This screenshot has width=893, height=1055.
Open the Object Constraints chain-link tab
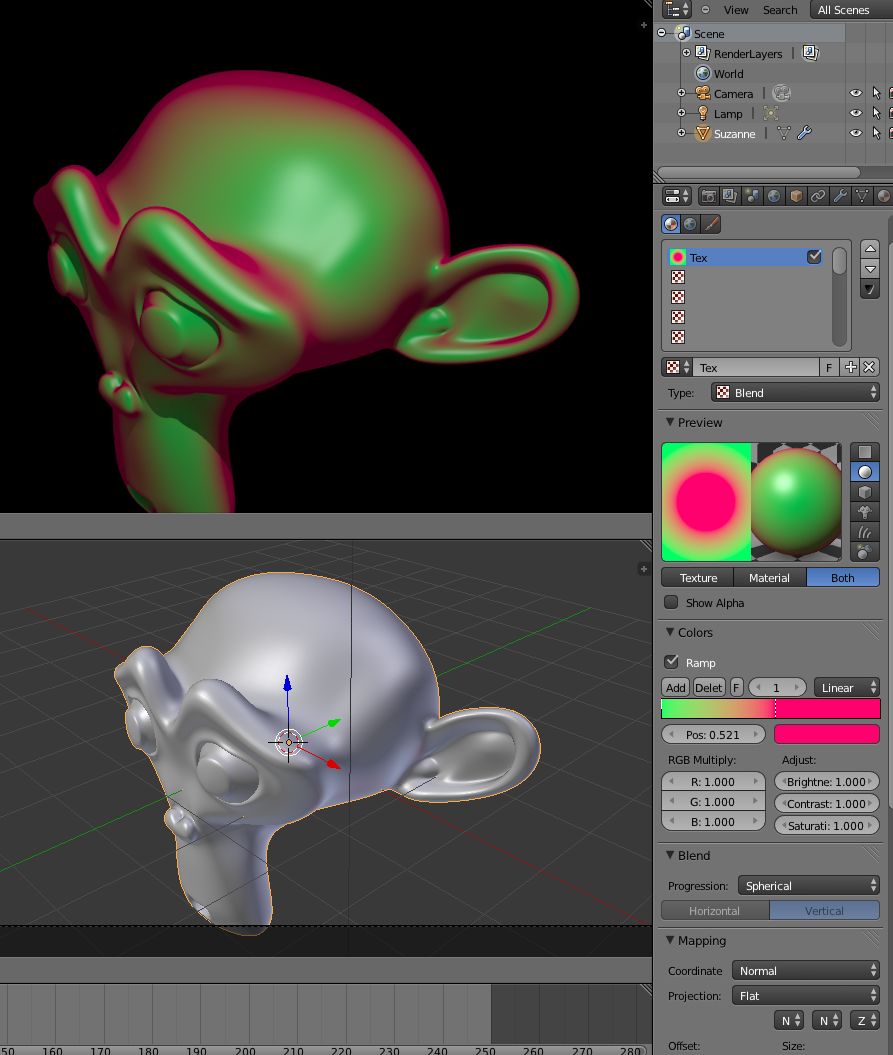tap(818, 196)
